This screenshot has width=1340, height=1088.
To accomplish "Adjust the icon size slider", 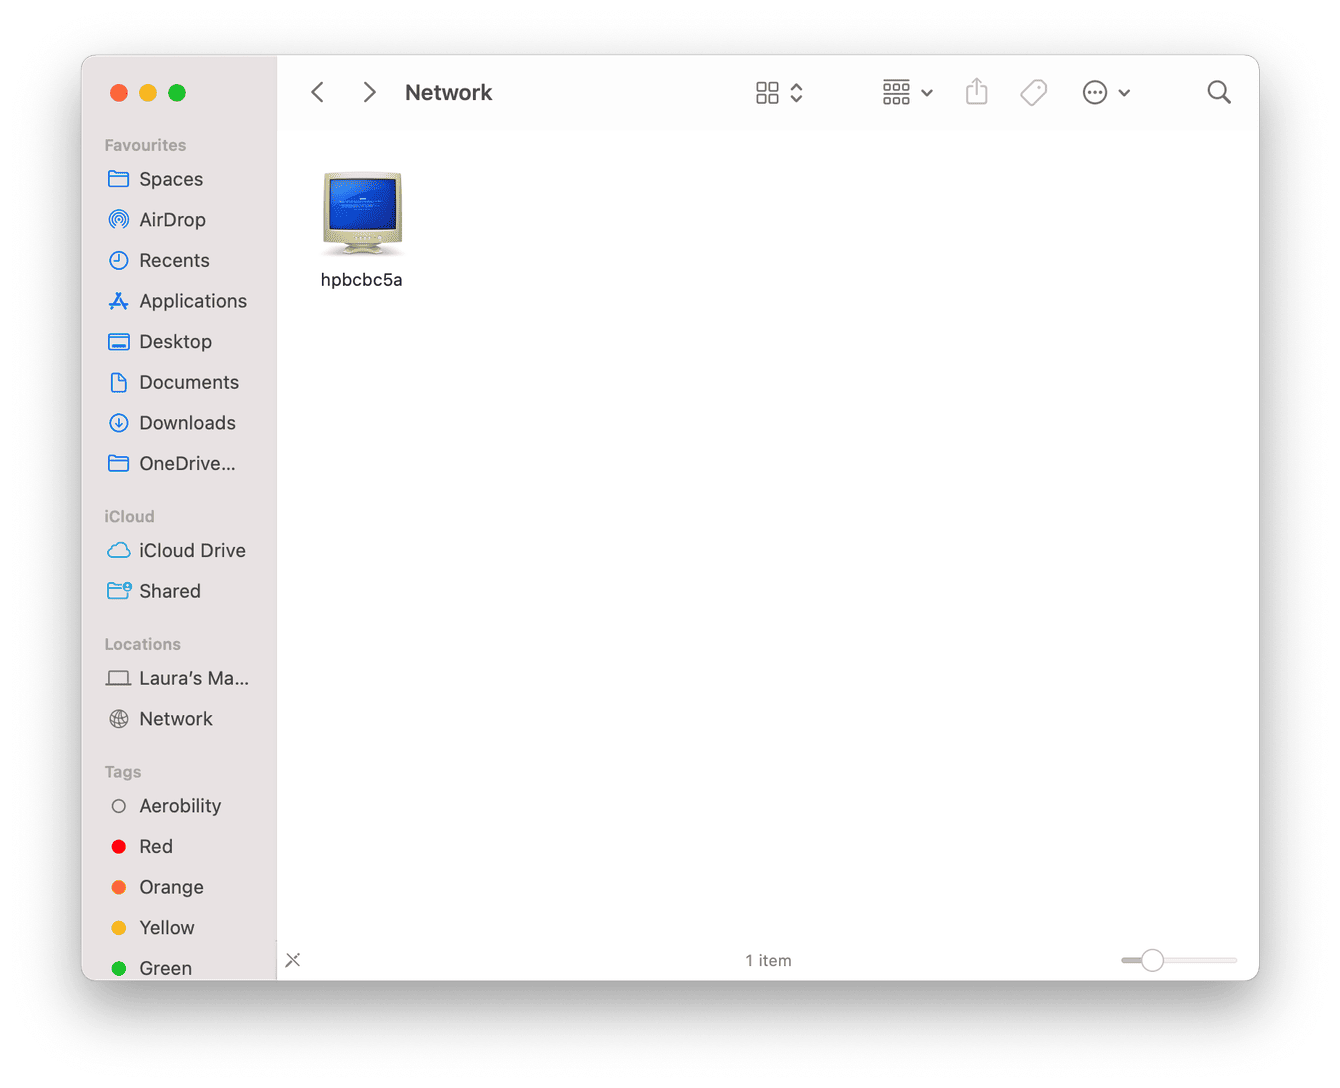I will 1152,960.
